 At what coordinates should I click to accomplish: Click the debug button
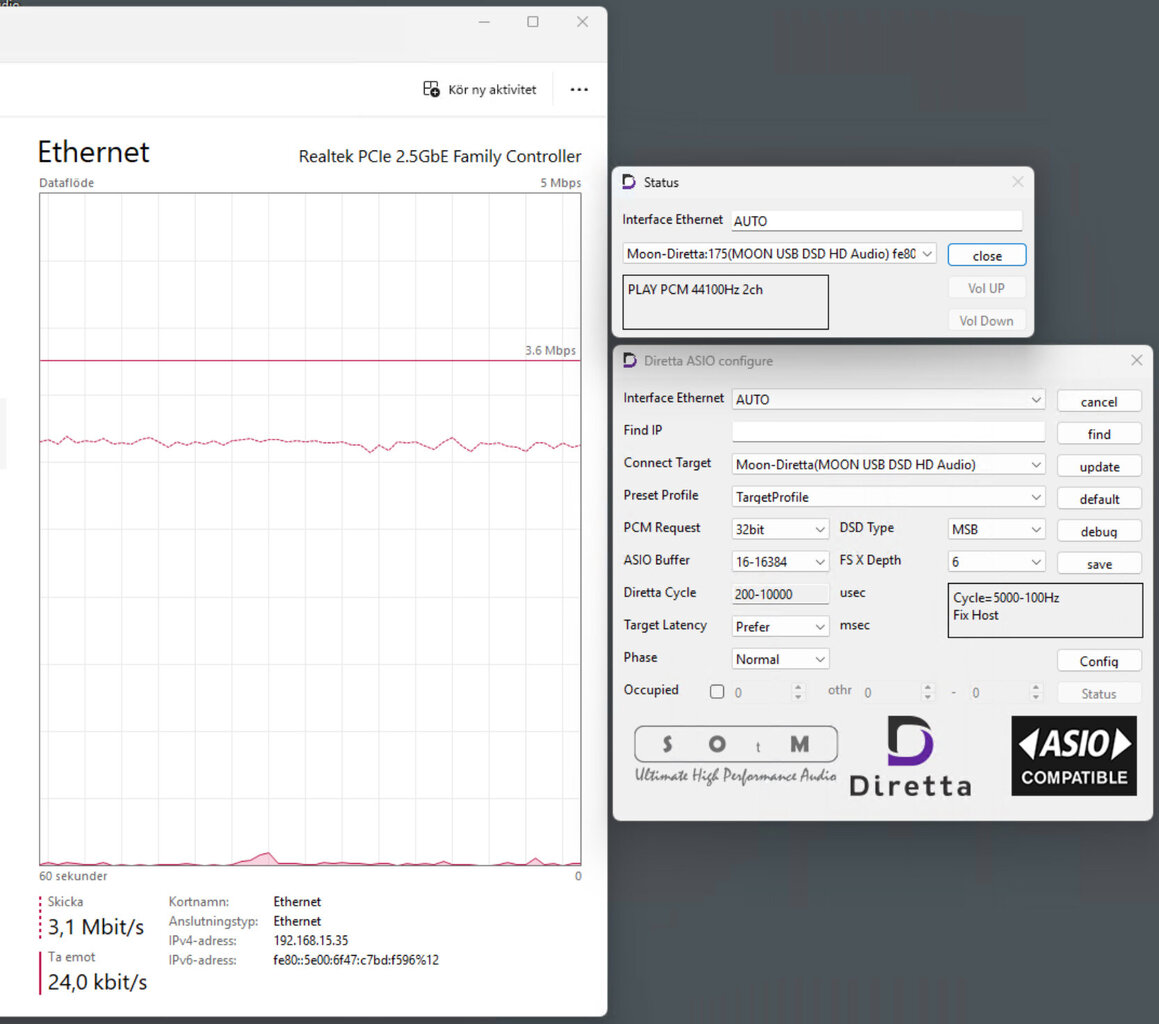click(x=1099, y=532)
